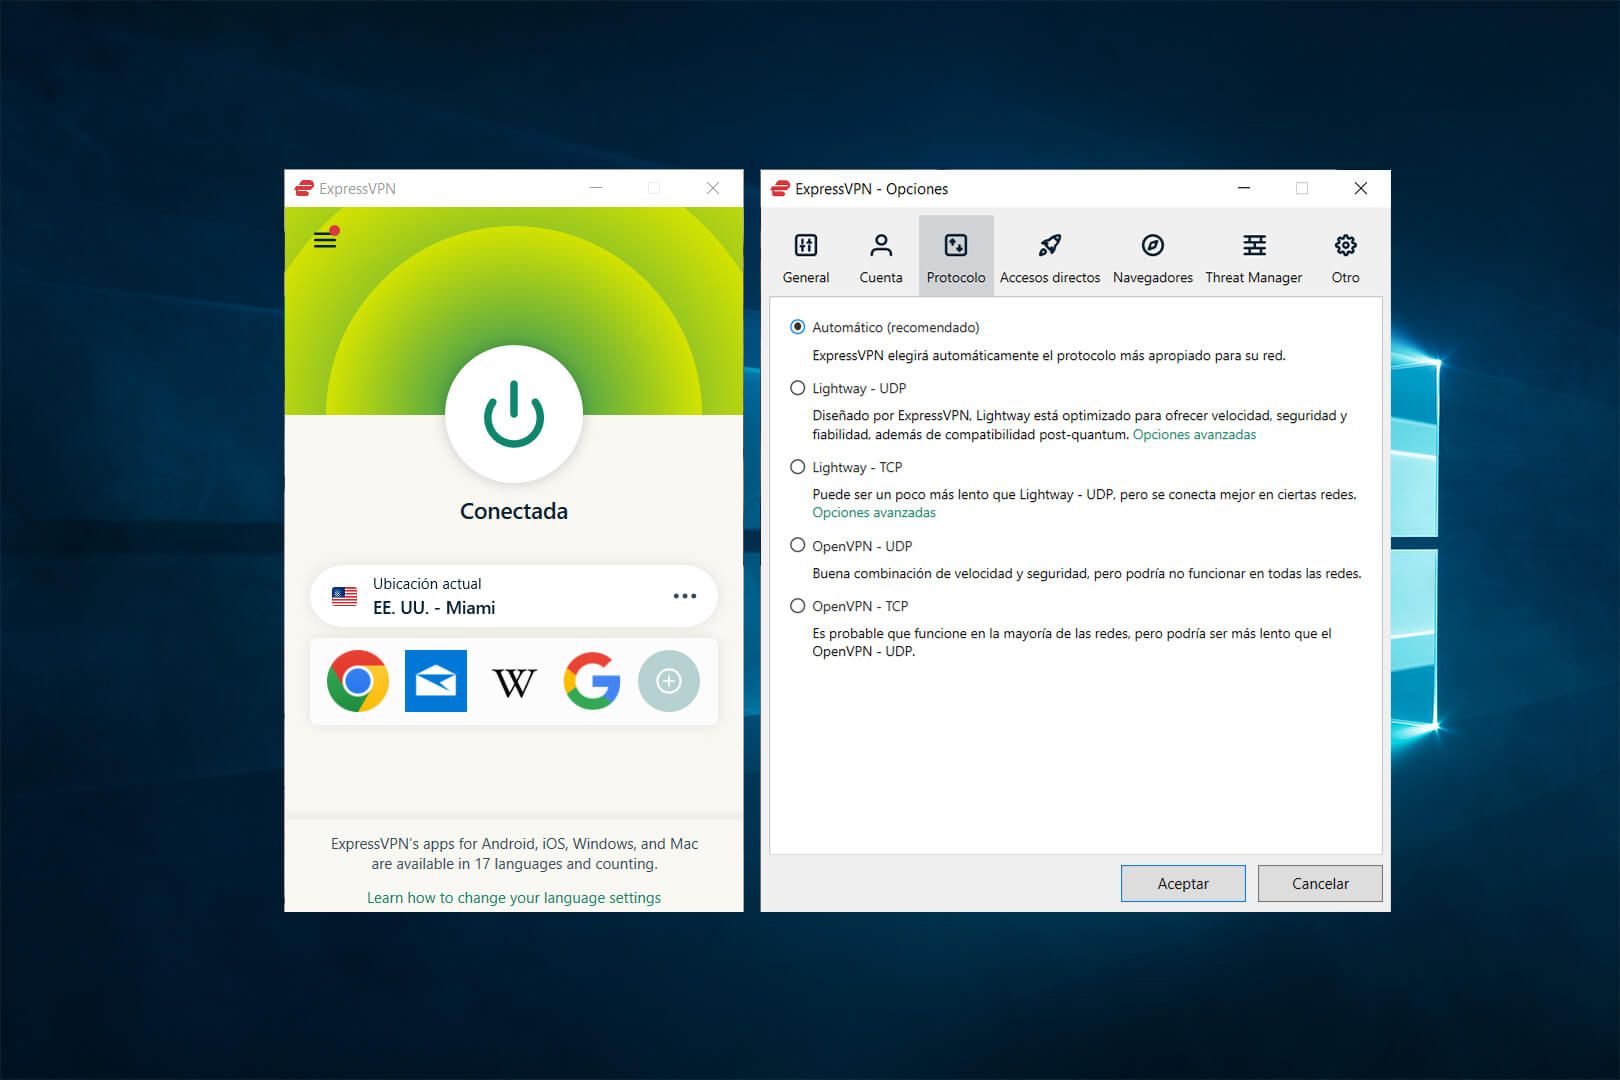Add a new shortcut with plus icon

669,681
